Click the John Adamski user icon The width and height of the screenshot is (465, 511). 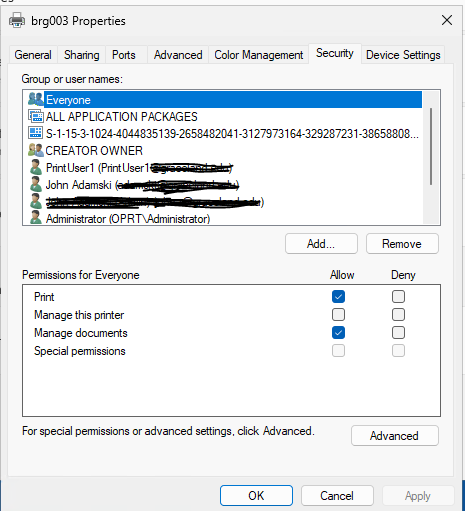pos(35,184)
